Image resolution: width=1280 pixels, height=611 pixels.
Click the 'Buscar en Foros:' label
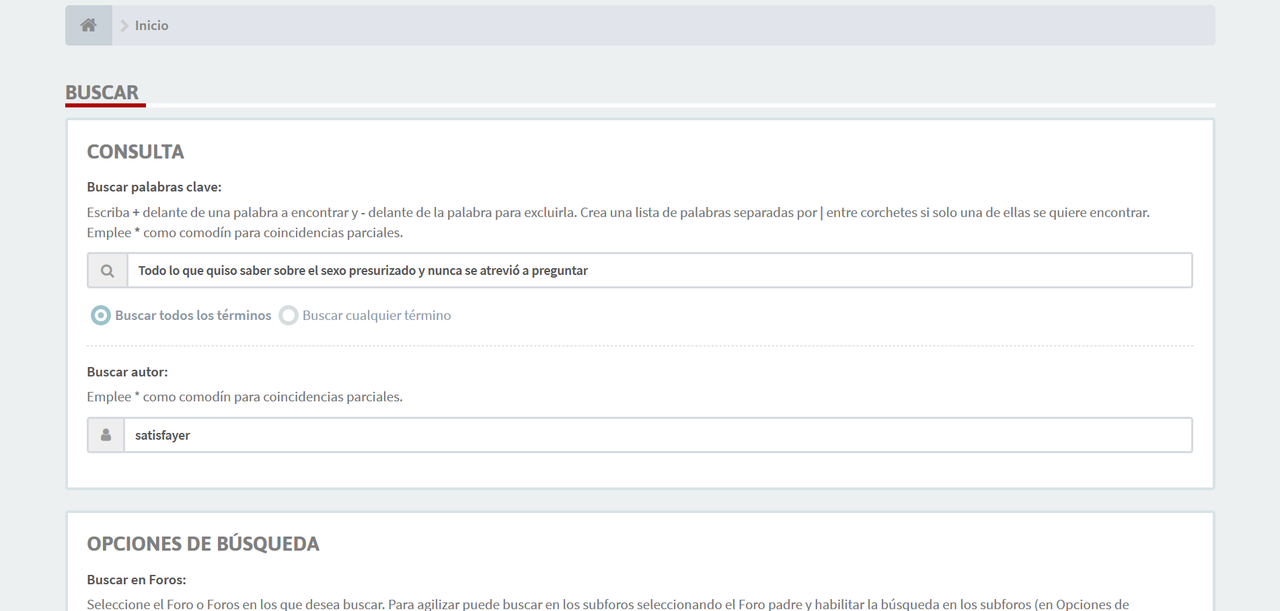136,580
